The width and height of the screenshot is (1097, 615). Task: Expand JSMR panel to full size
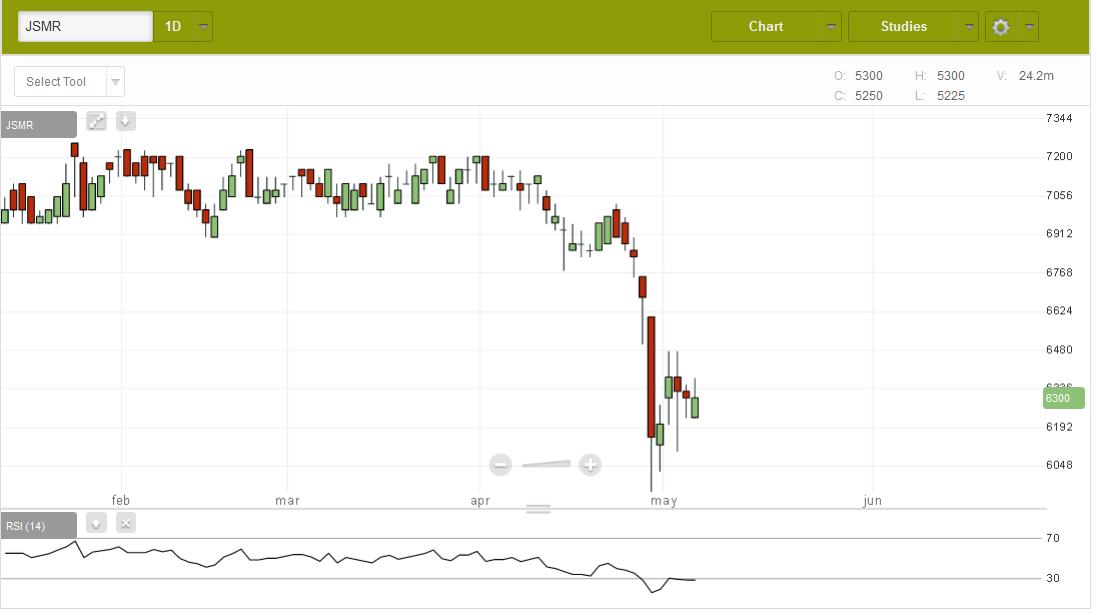point(96,122)
